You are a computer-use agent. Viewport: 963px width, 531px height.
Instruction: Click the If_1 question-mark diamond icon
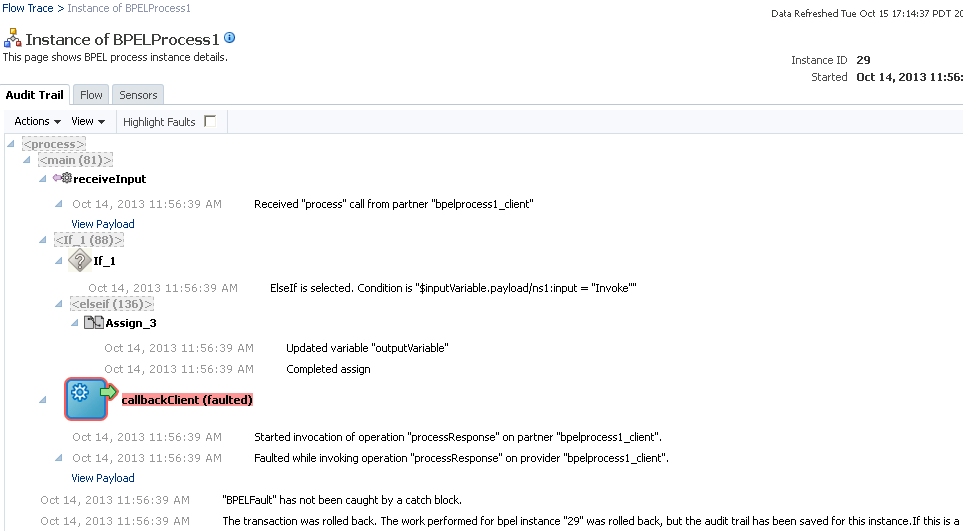point(79,260)
